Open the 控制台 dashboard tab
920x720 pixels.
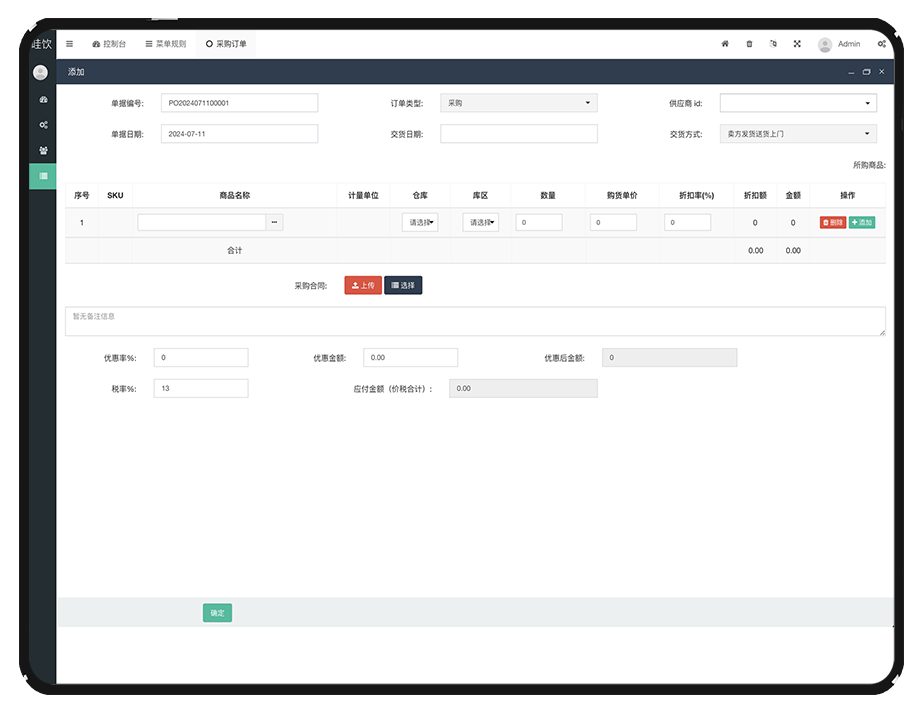pyautogui.click(x=109, y=44)
